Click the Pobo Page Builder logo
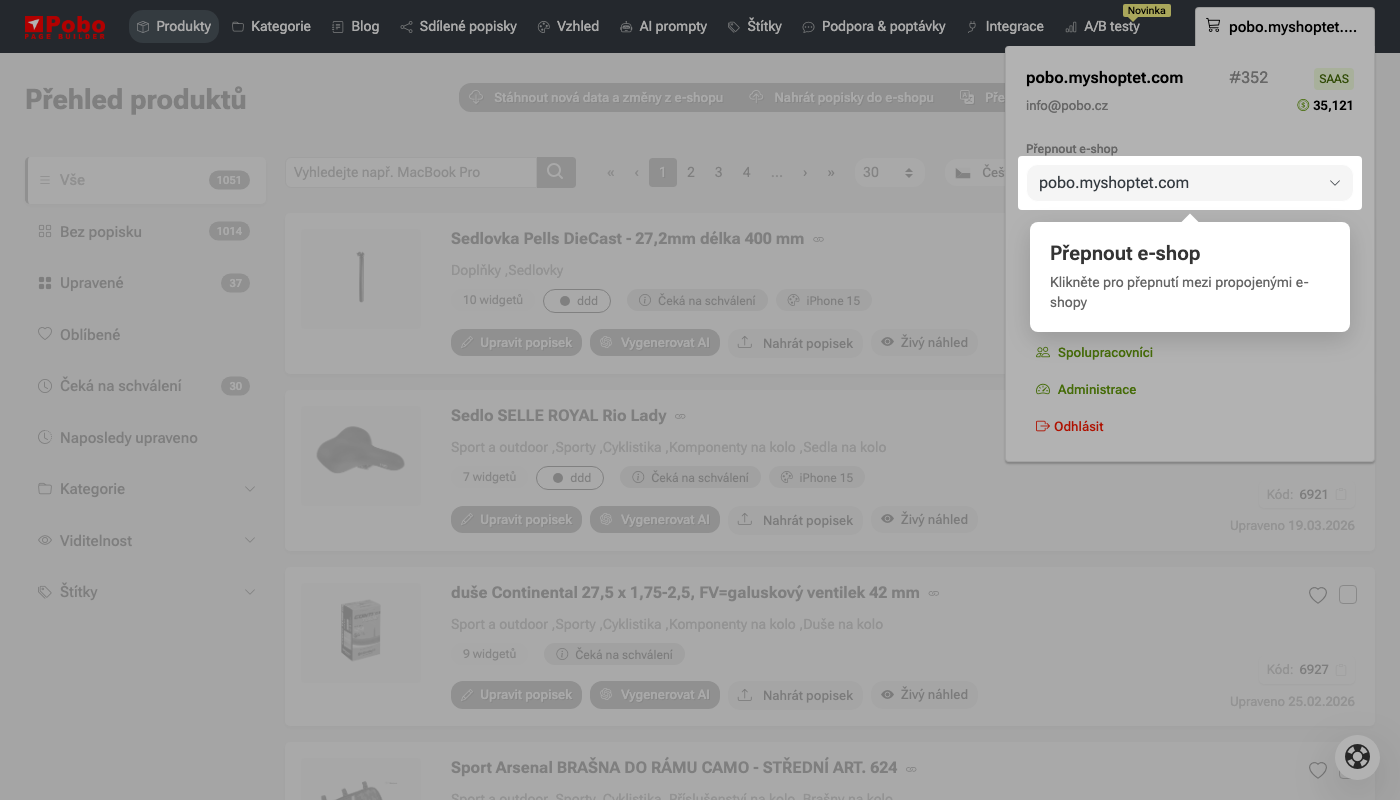The height and width of the screenshot is (800, 1400). tap(65, 26)
